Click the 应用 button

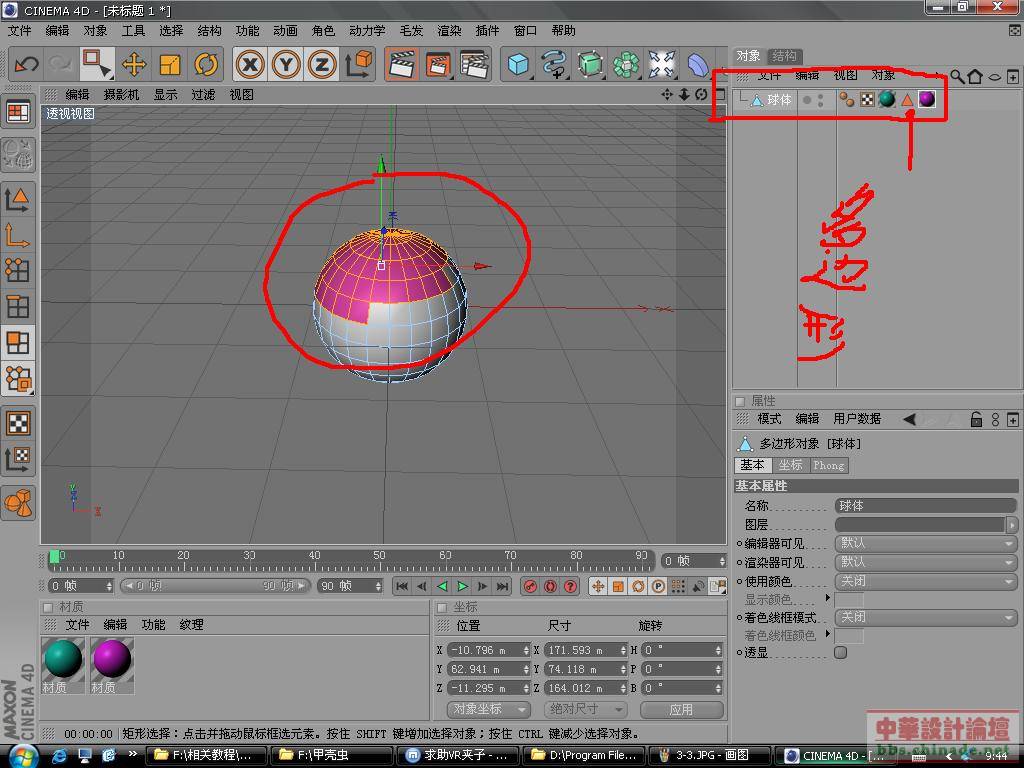click(x=681, y=709)
